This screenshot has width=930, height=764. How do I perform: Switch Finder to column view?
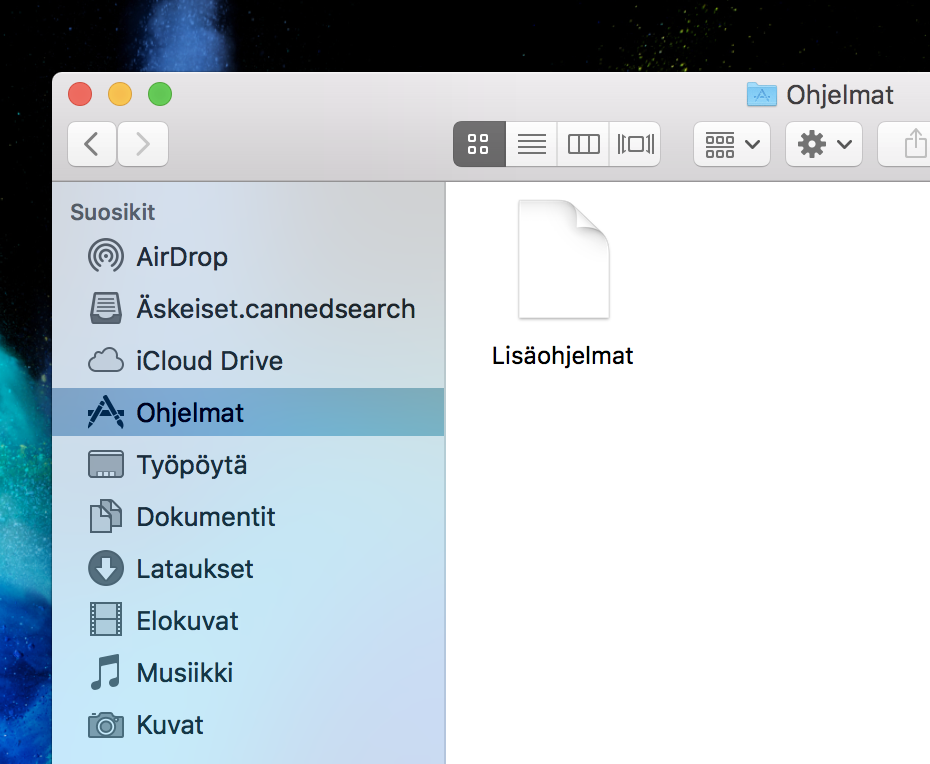583,144
